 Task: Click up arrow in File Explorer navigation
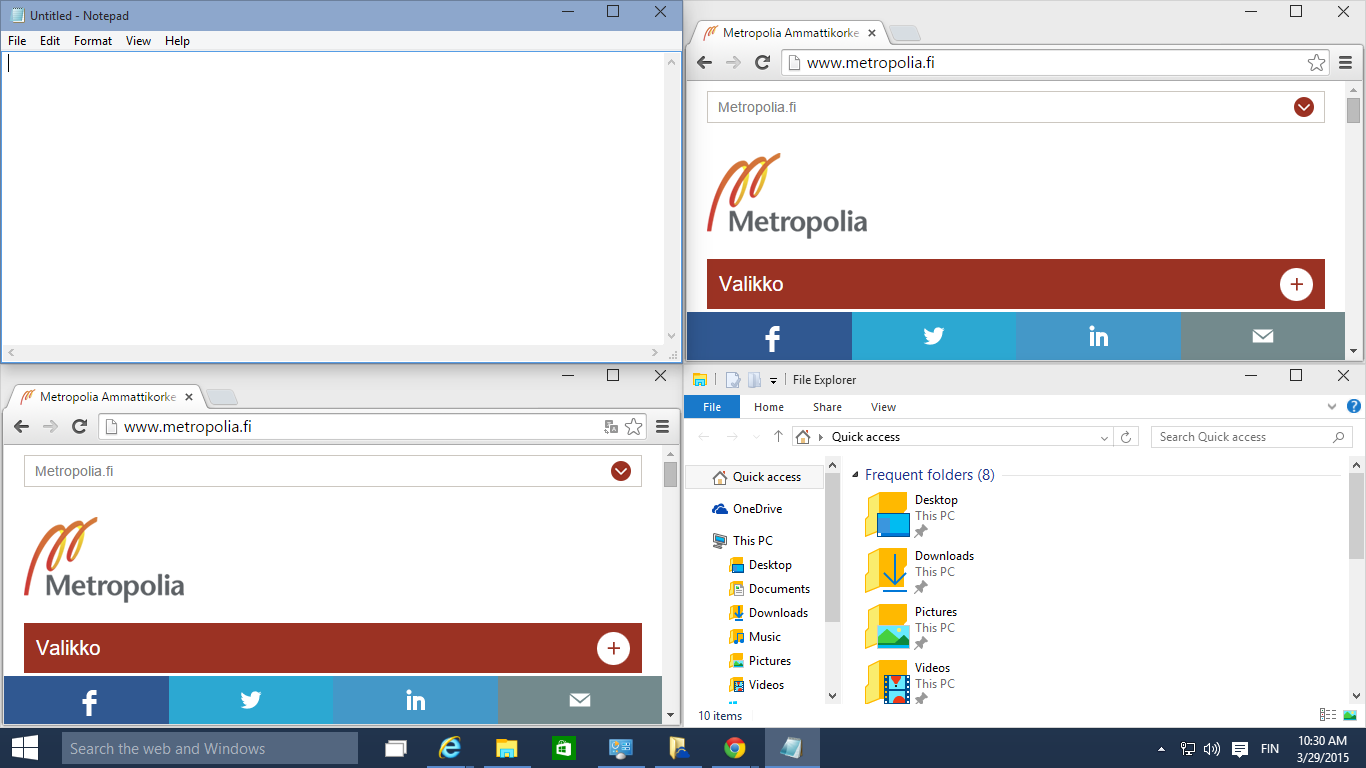click(778, 437)
